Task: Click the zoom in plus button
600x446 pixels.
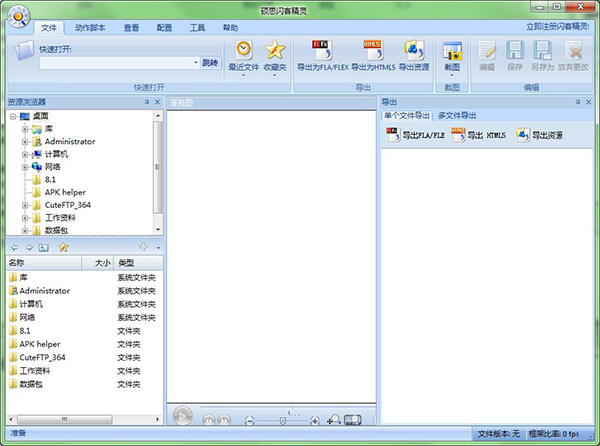Action: point(315,421)
